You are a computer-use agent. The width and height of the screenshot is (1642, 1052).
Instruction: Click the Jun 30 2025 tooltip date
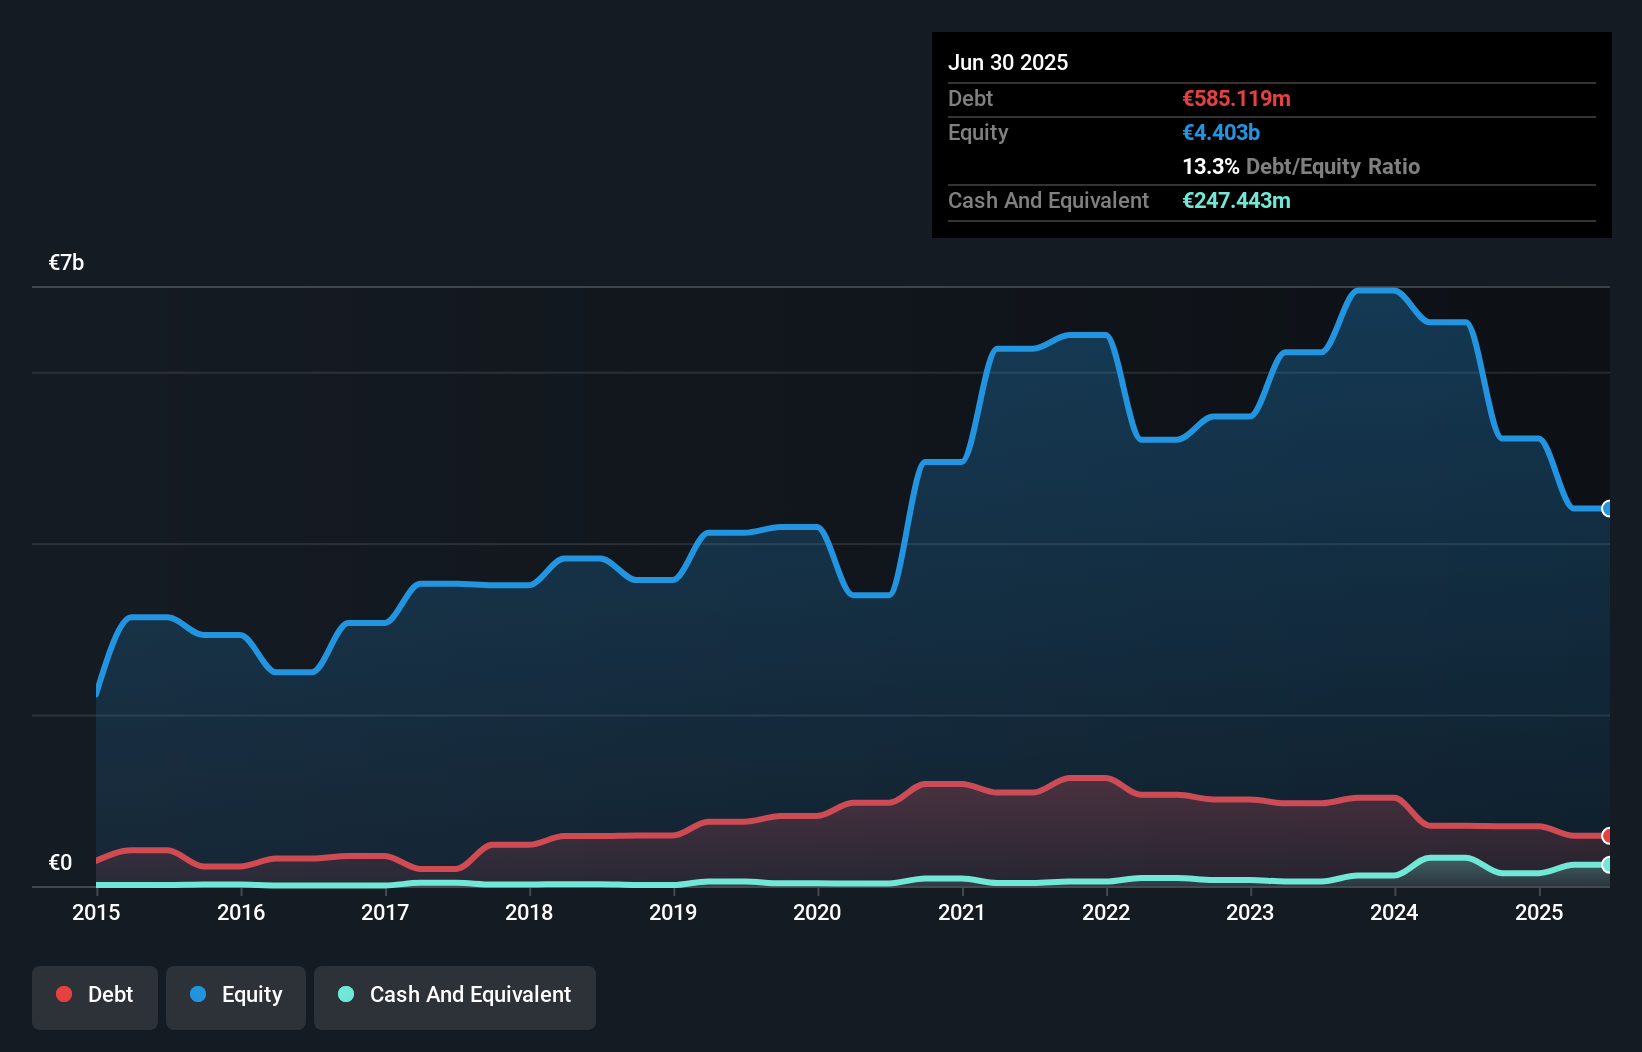pyautogui.click(x=1008, y=62)
